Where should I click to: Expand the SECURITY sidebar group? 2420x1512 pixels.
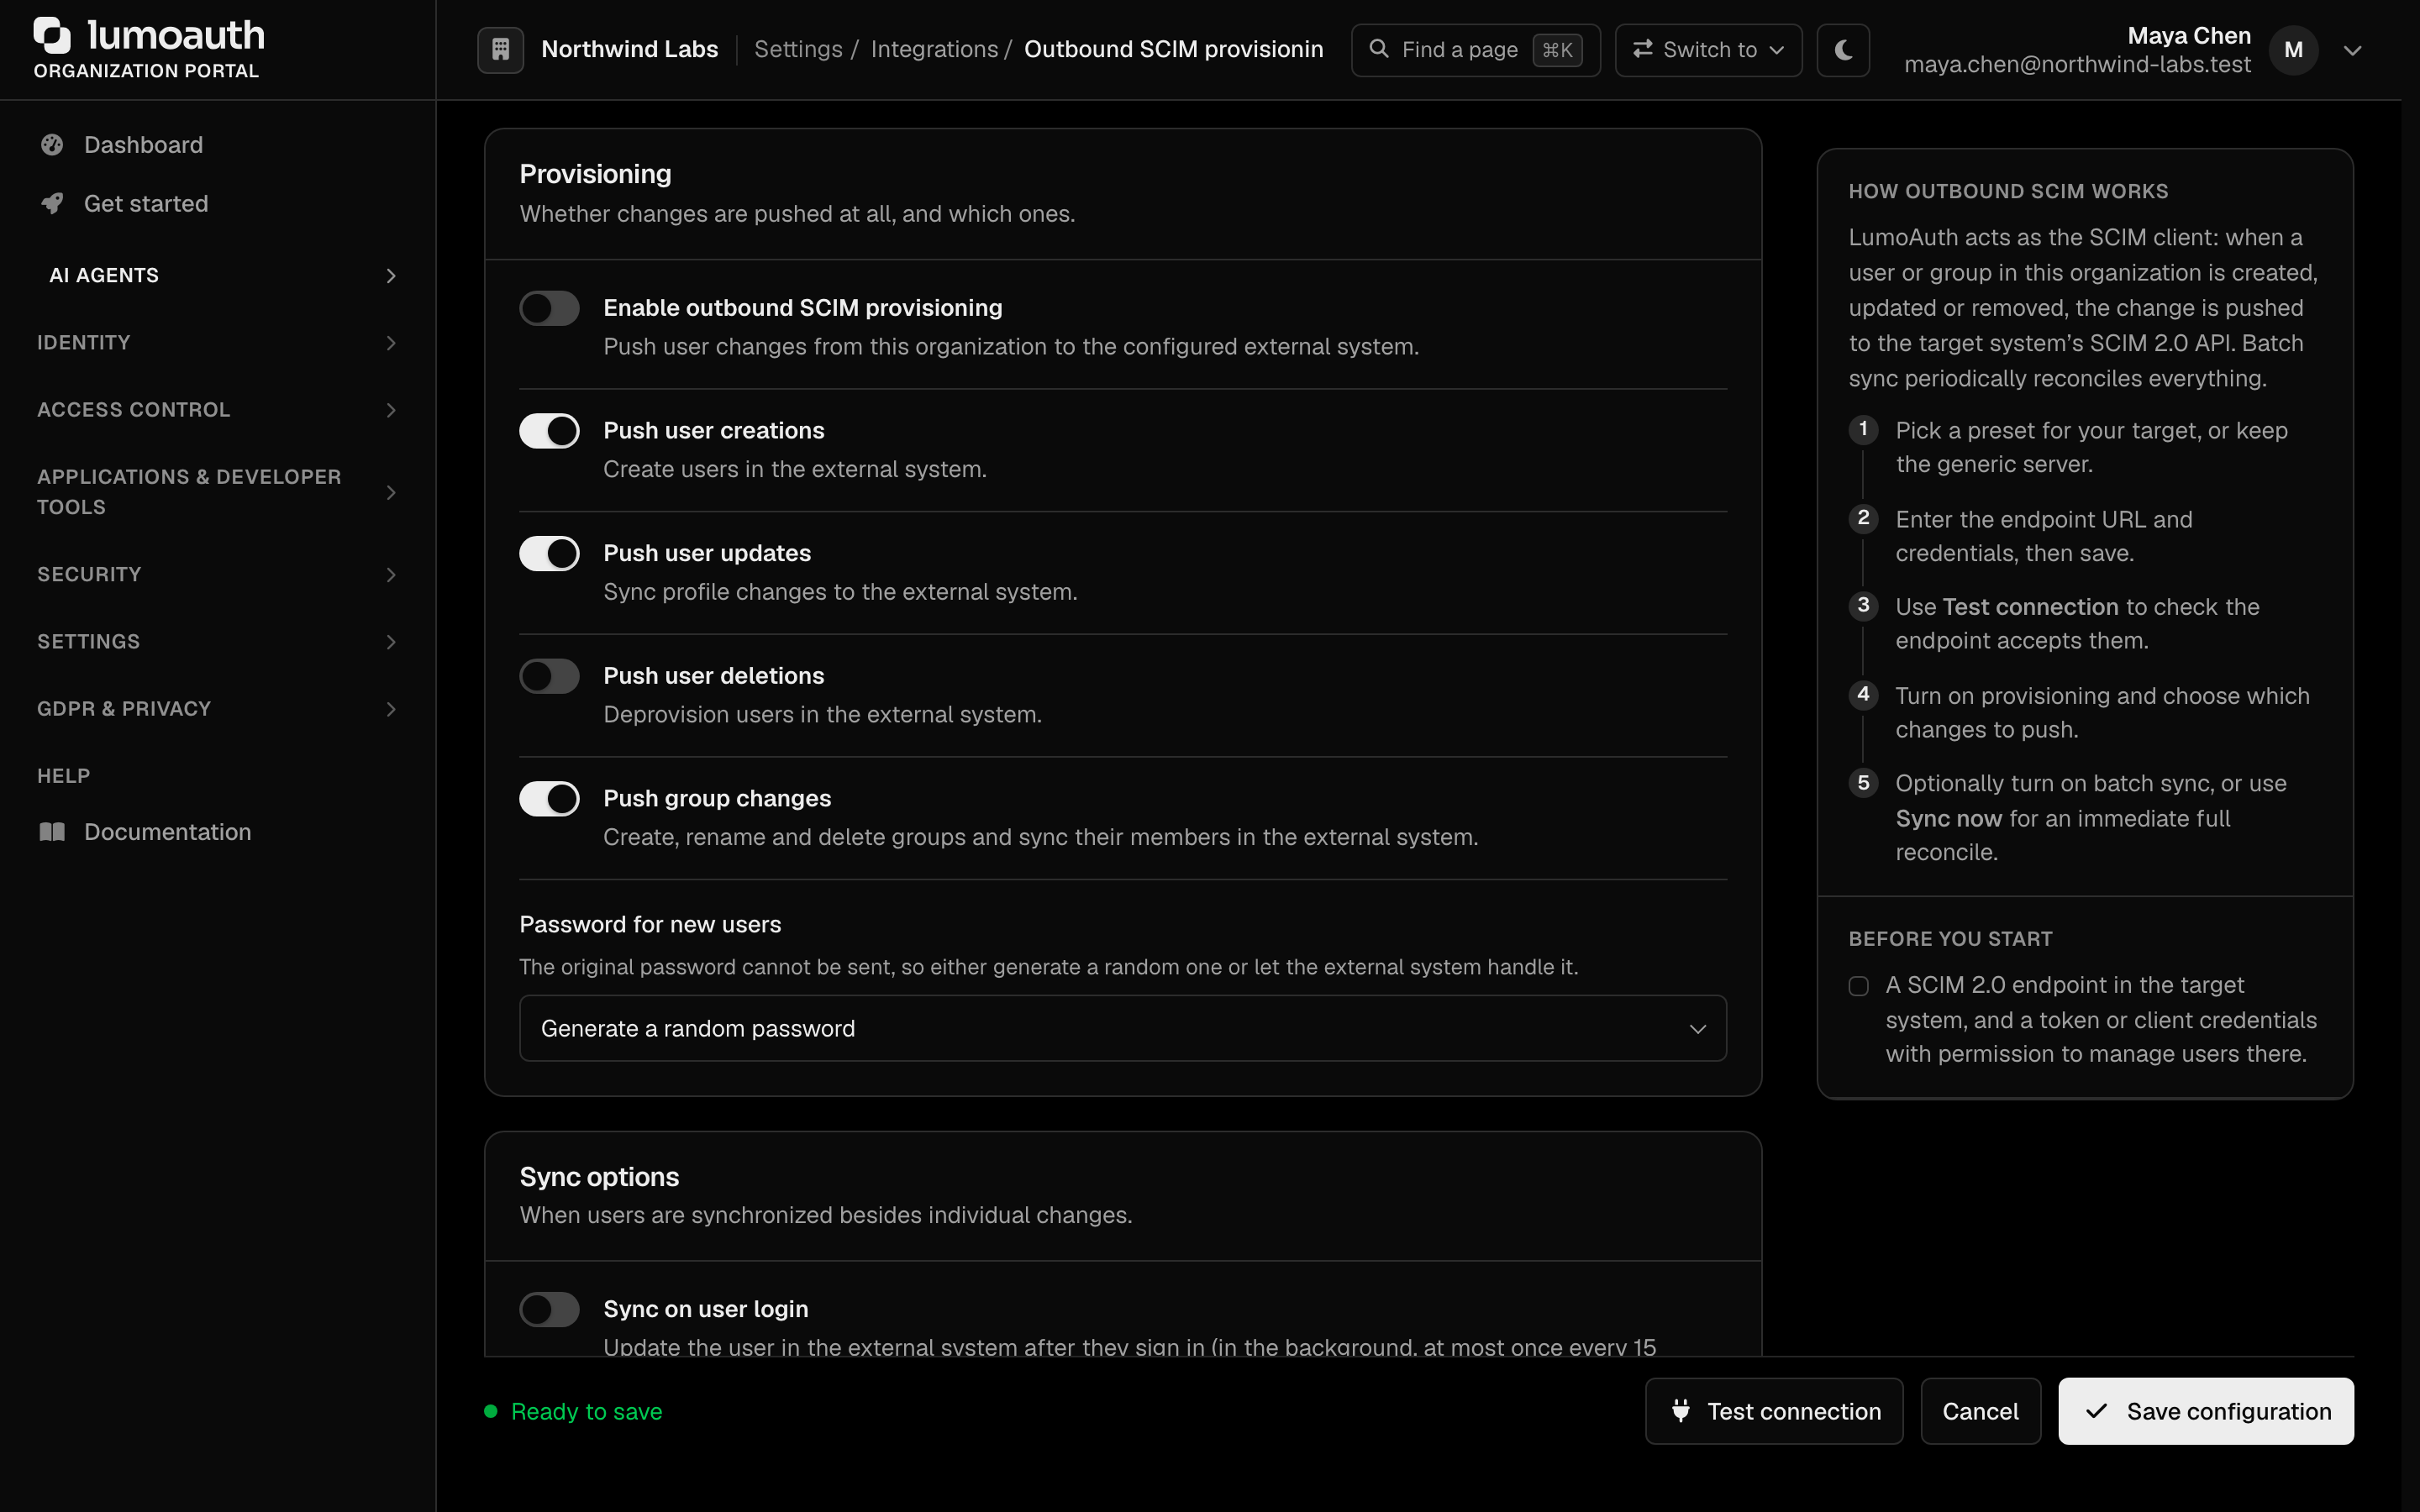218,574
